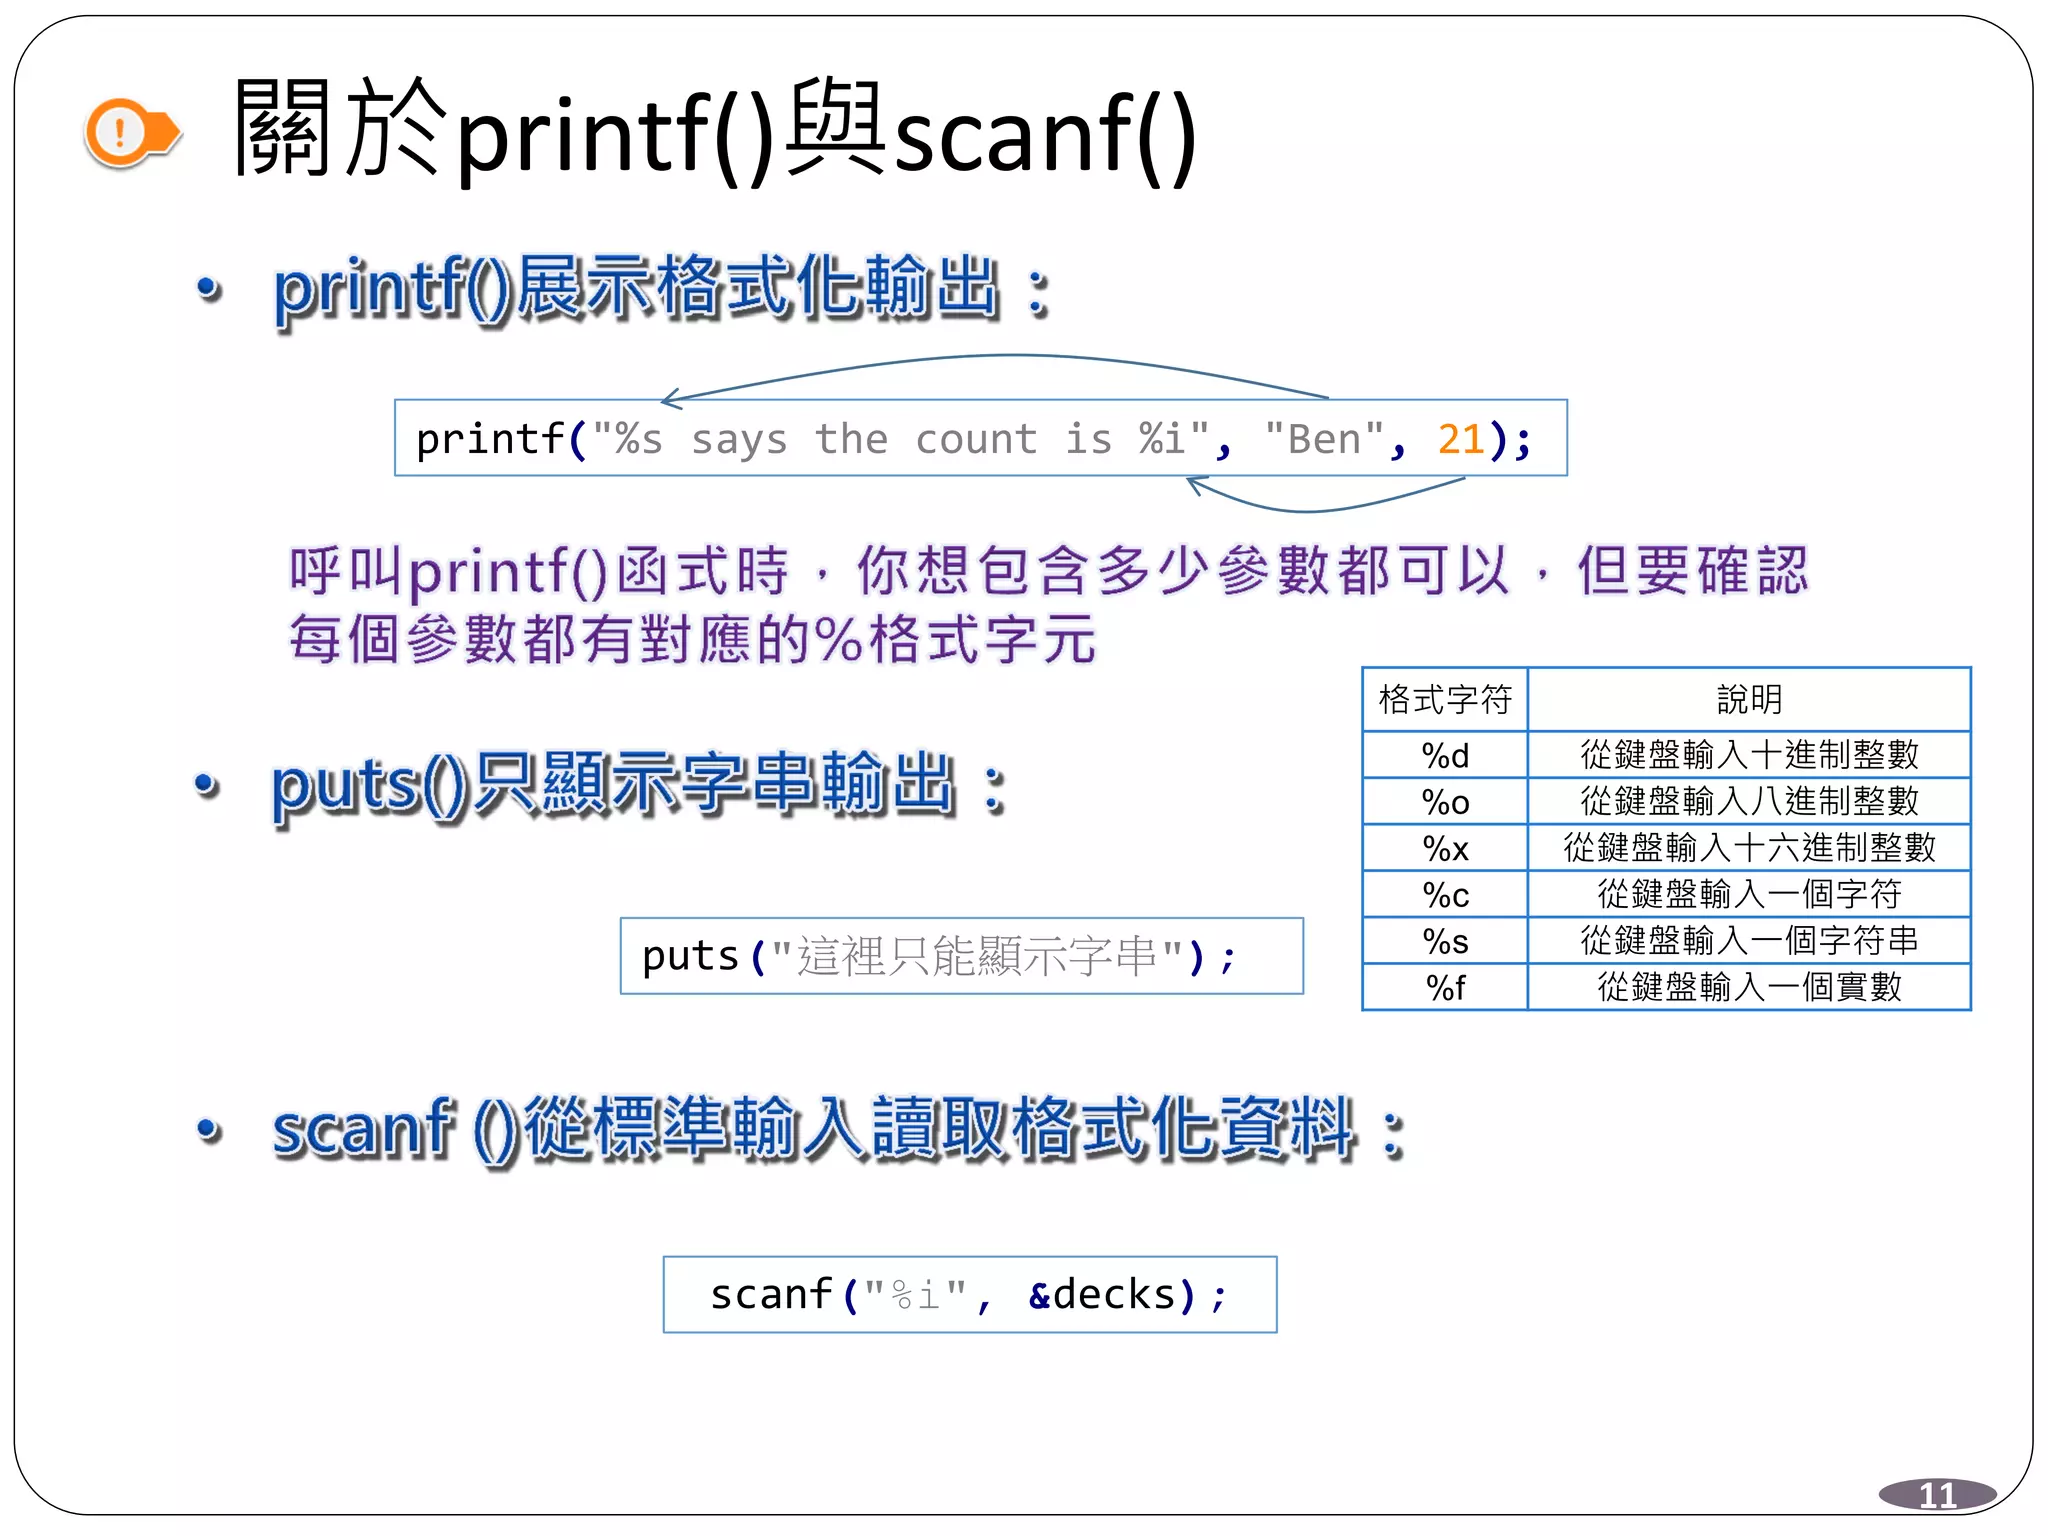Click the orange exclamation tag icon
Screen dimensions: 2048x1536
(x=133, y=132)
